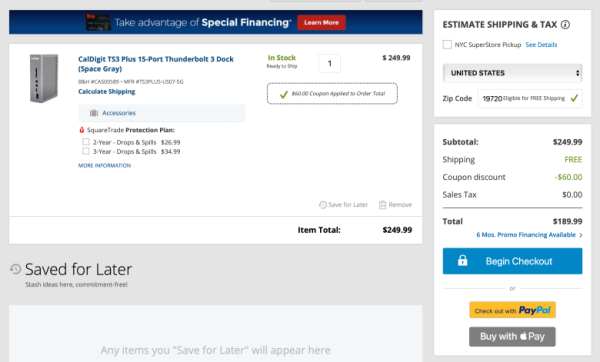Click the Saved for Later history icon
The width and height of the screenshot is (600, 362).
pyautogui.click(x=16, y=269)
